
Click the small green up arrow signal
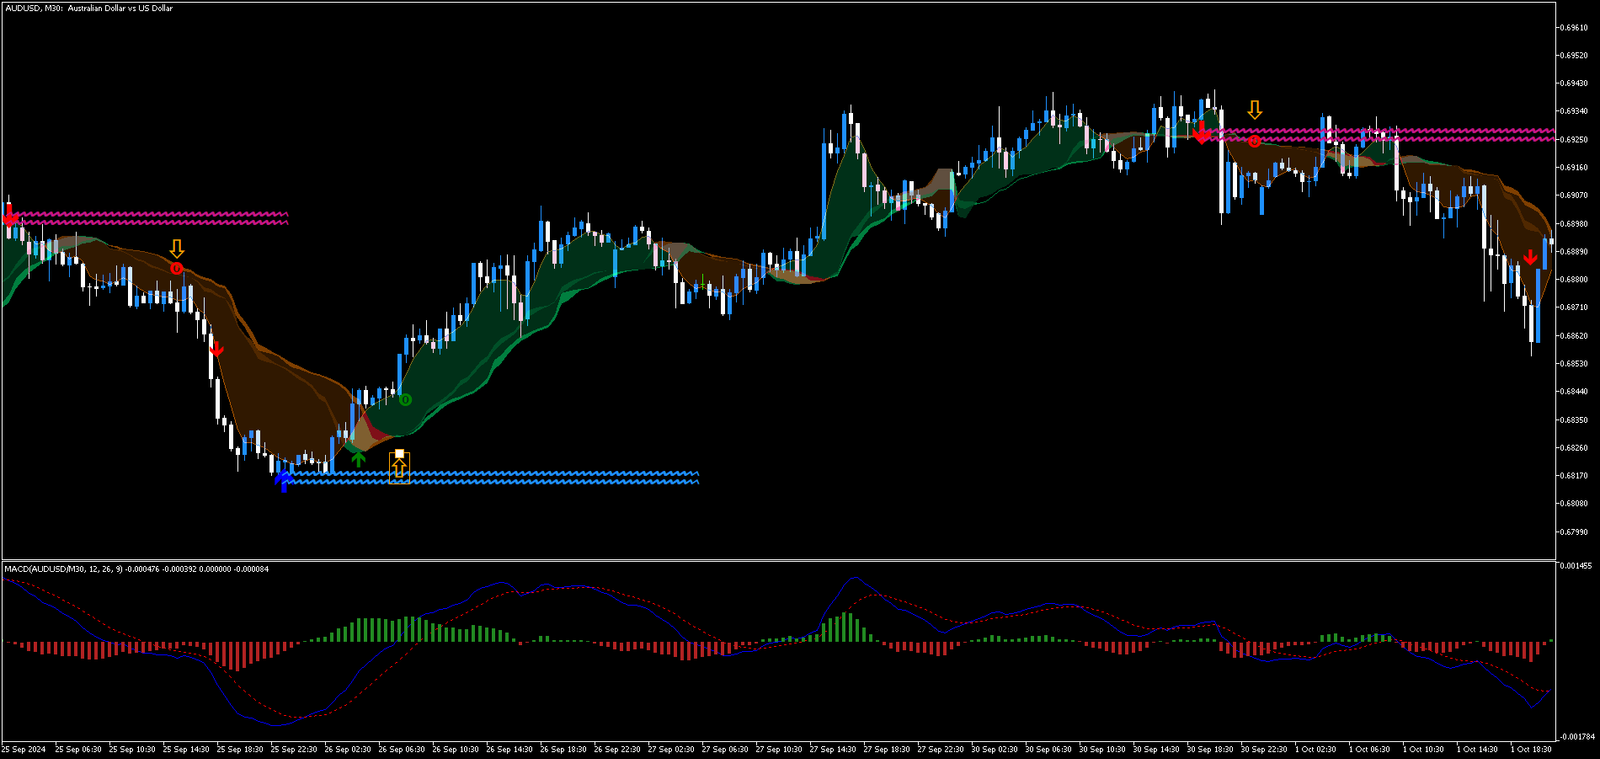[358, 459]
